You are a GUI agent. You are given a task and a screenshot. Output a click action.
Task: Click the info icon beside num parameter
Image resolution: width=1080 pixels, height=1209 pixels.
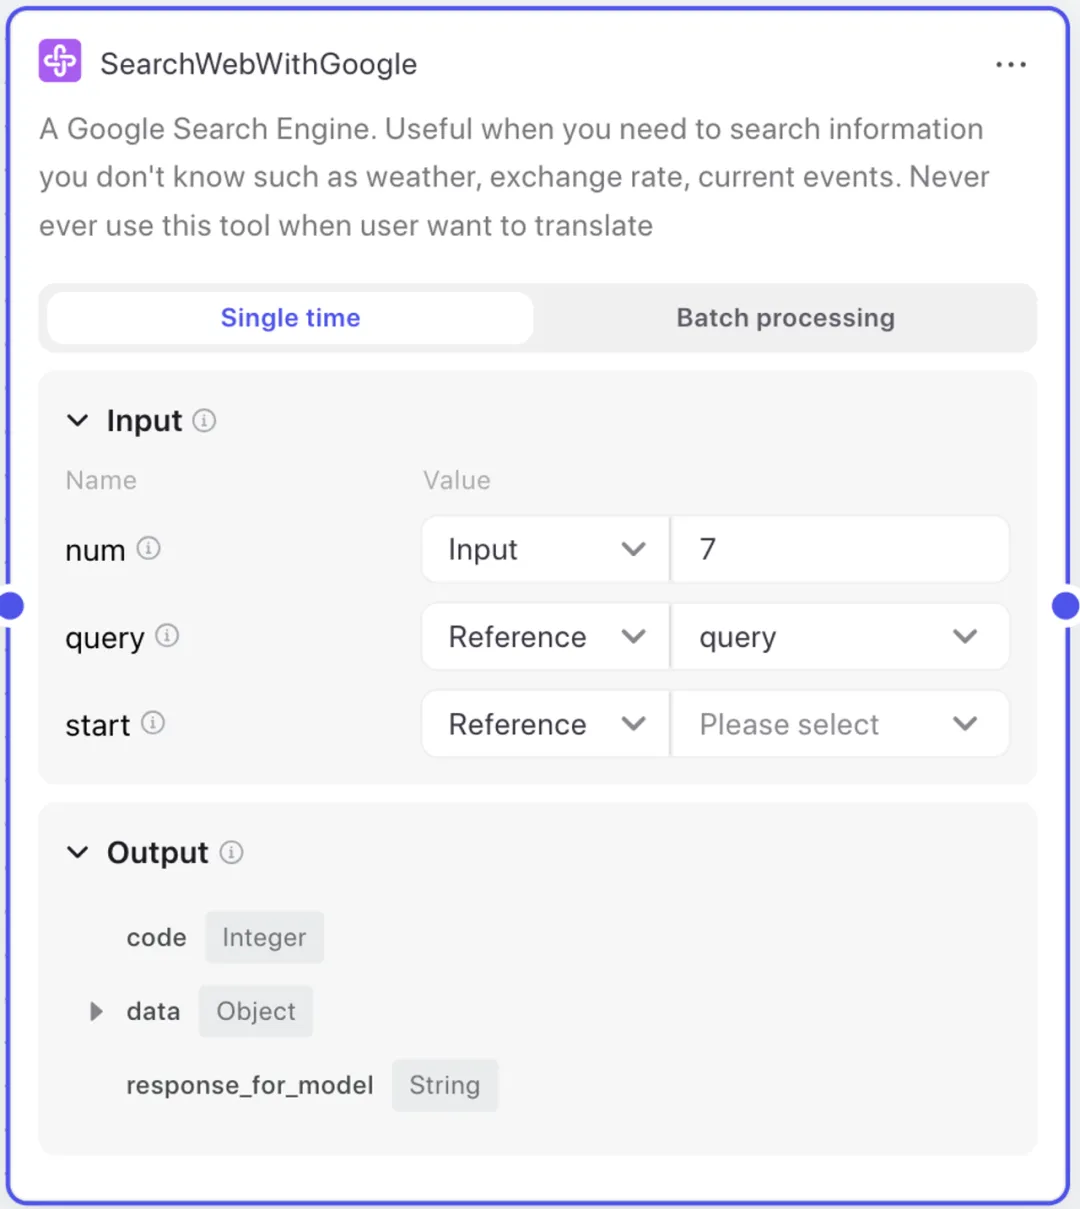(x=148, y=548)
